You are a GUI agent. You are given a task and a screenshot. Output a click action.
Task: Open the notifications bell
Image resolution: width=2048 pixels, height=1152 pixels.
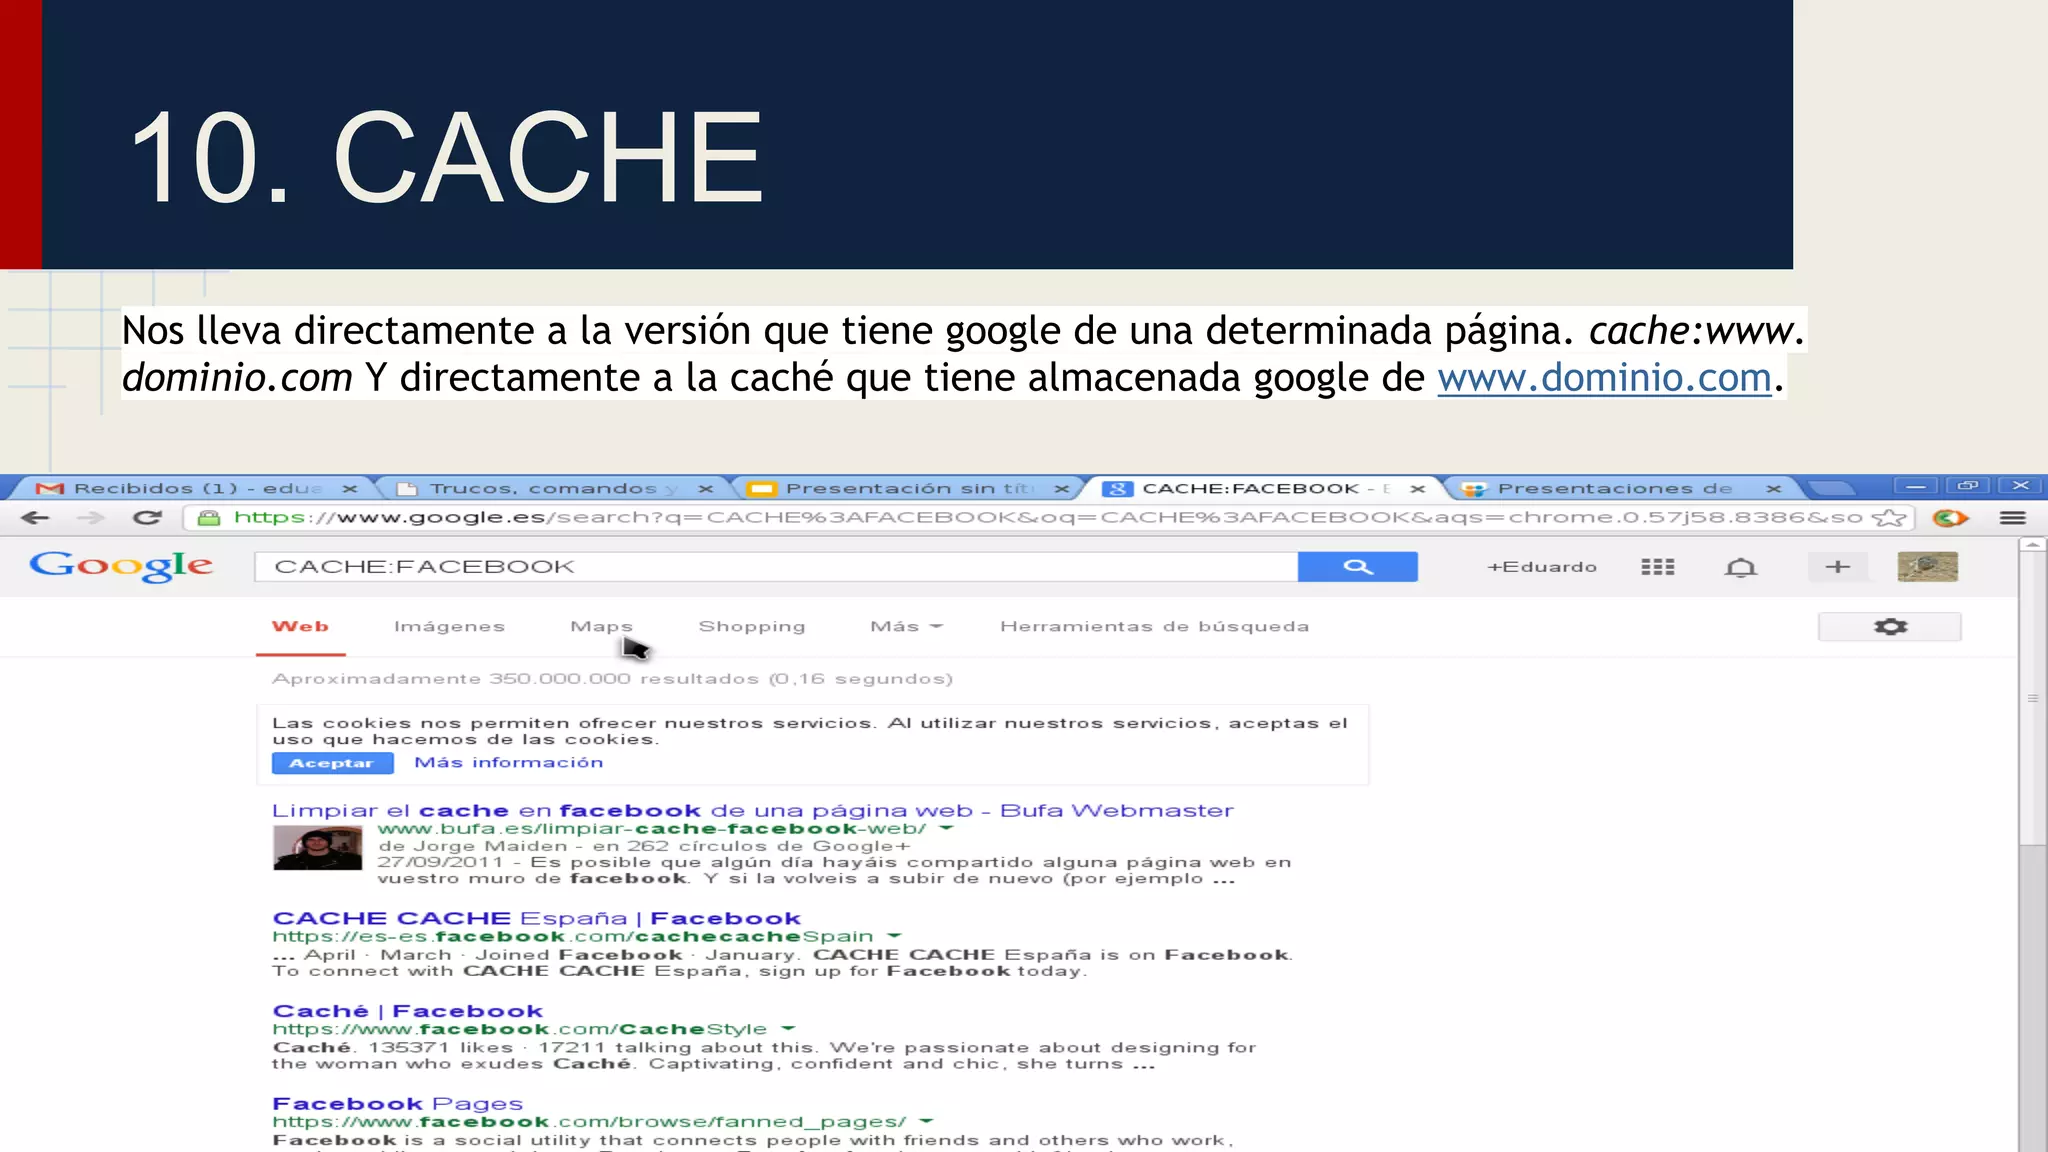pyautogui.click(x=1741, y=567)
